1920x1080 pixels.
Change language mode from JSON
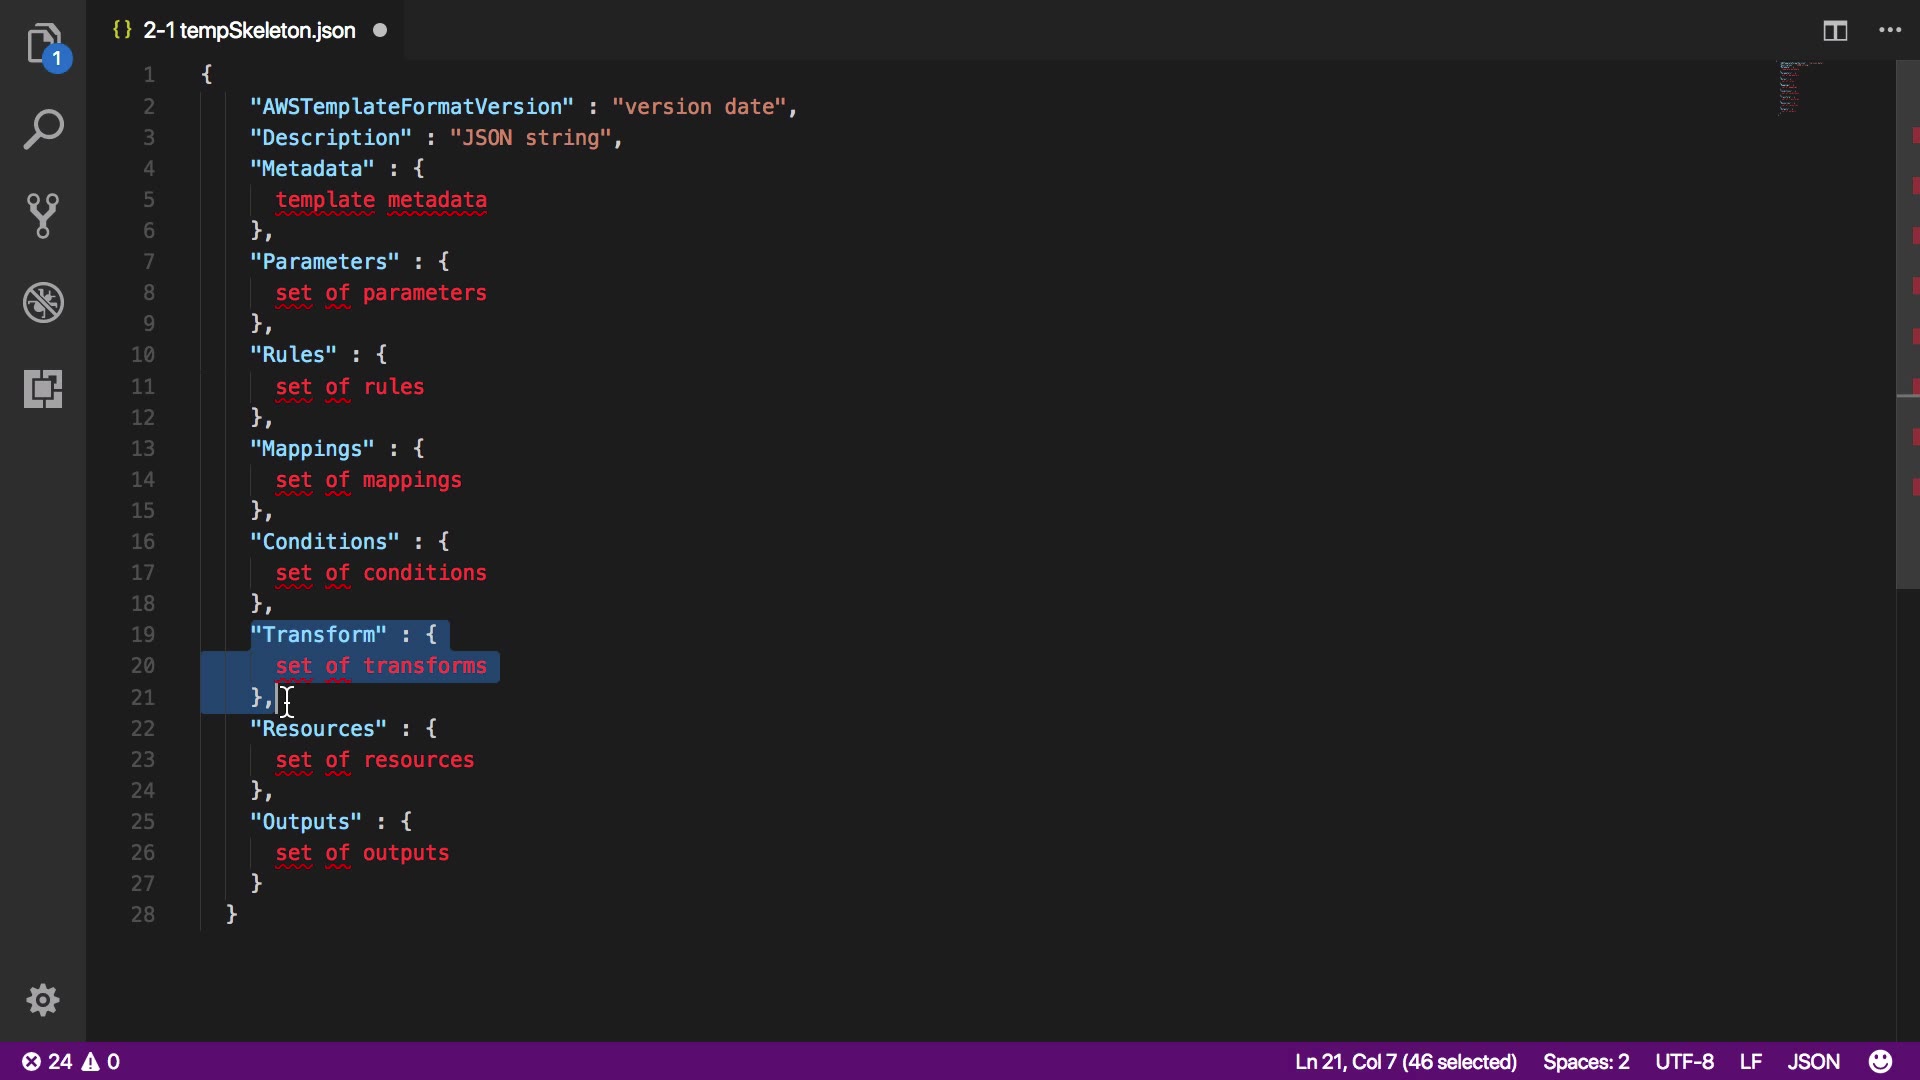(x=1813, y=1061)
